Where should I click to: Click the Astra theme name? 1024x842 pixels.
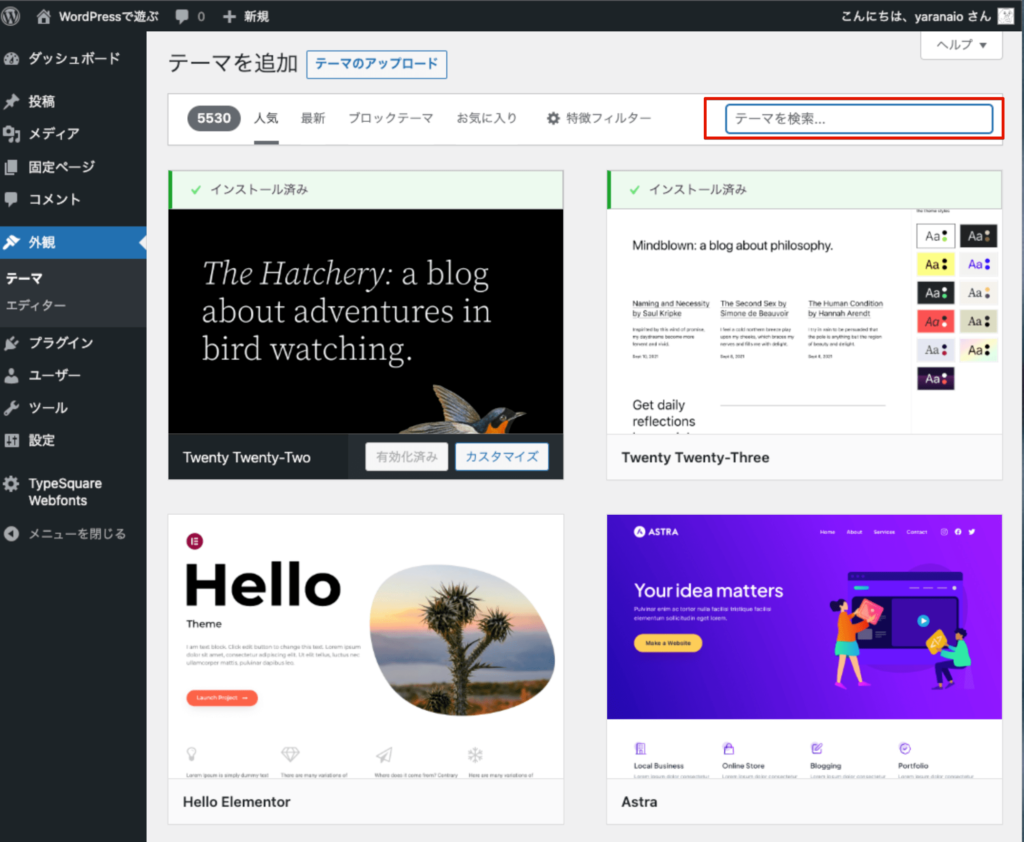(639, 802)
